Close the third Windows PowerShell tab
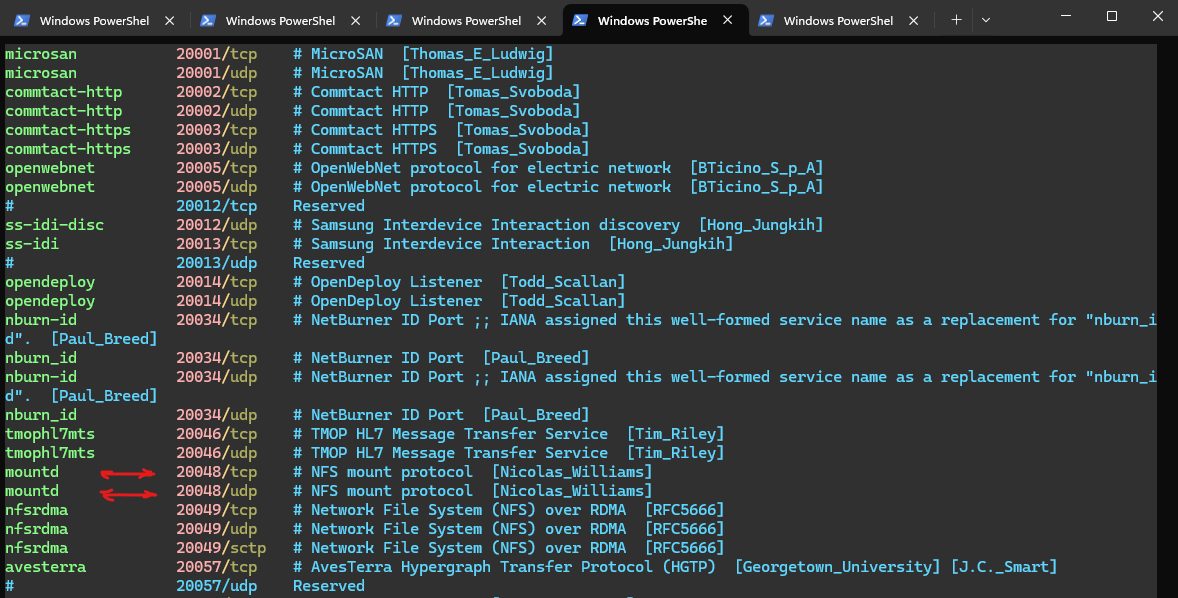The width and height of the screenshot is (1178, 598). (x=542, y=21)
